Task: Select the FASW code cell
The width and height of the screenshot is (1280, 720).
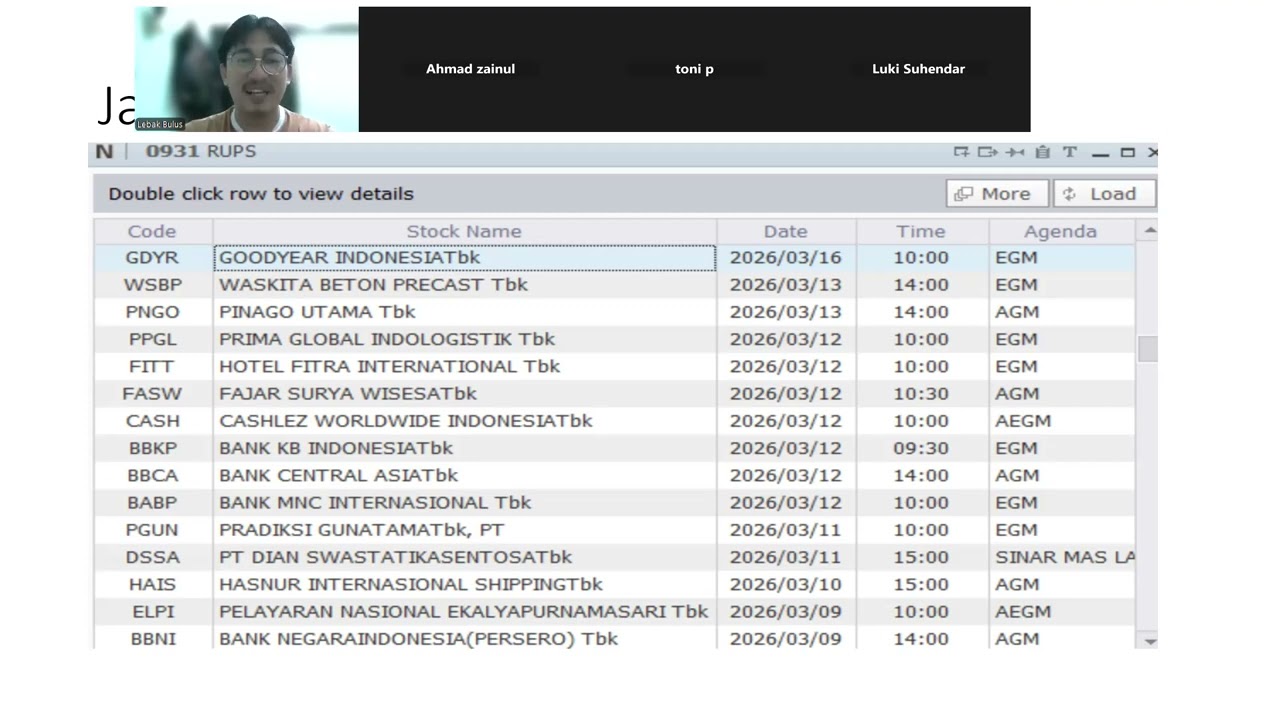Action: [x=152, y=394]
